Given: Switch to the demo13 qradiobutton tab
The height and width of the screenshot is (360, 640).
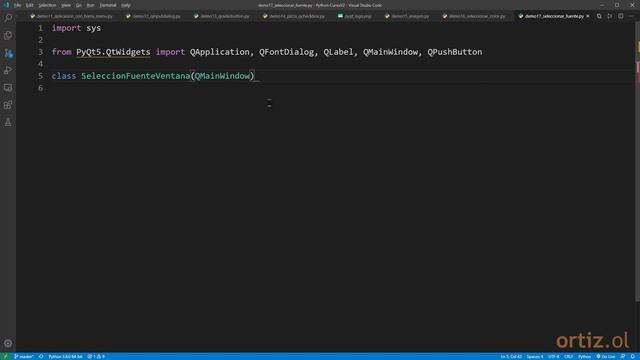Looking at the screenshot, I should pyautogui.click(x=222, y=16).
